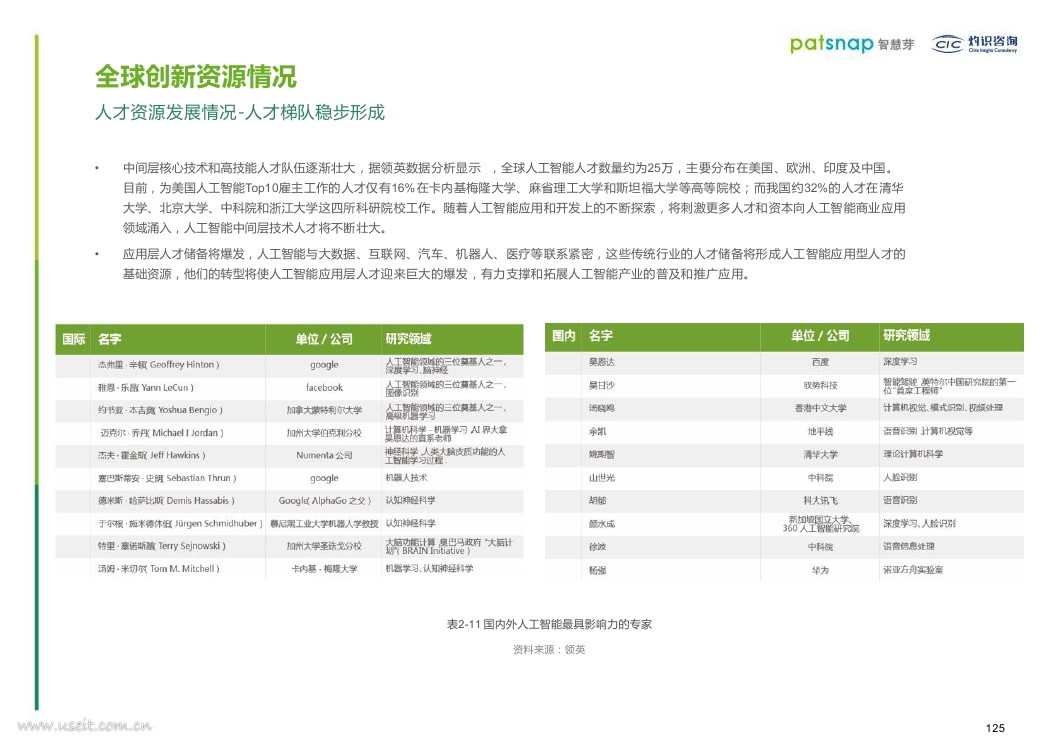
Task: Click the page number 125
Action: (x=995, y=728)
